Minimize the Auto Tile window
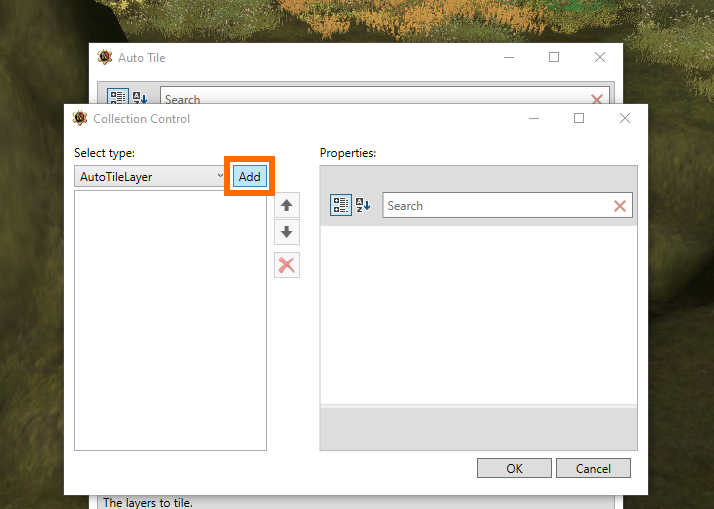Viewport: 714px width, 509px height. [x=509, y=57]
